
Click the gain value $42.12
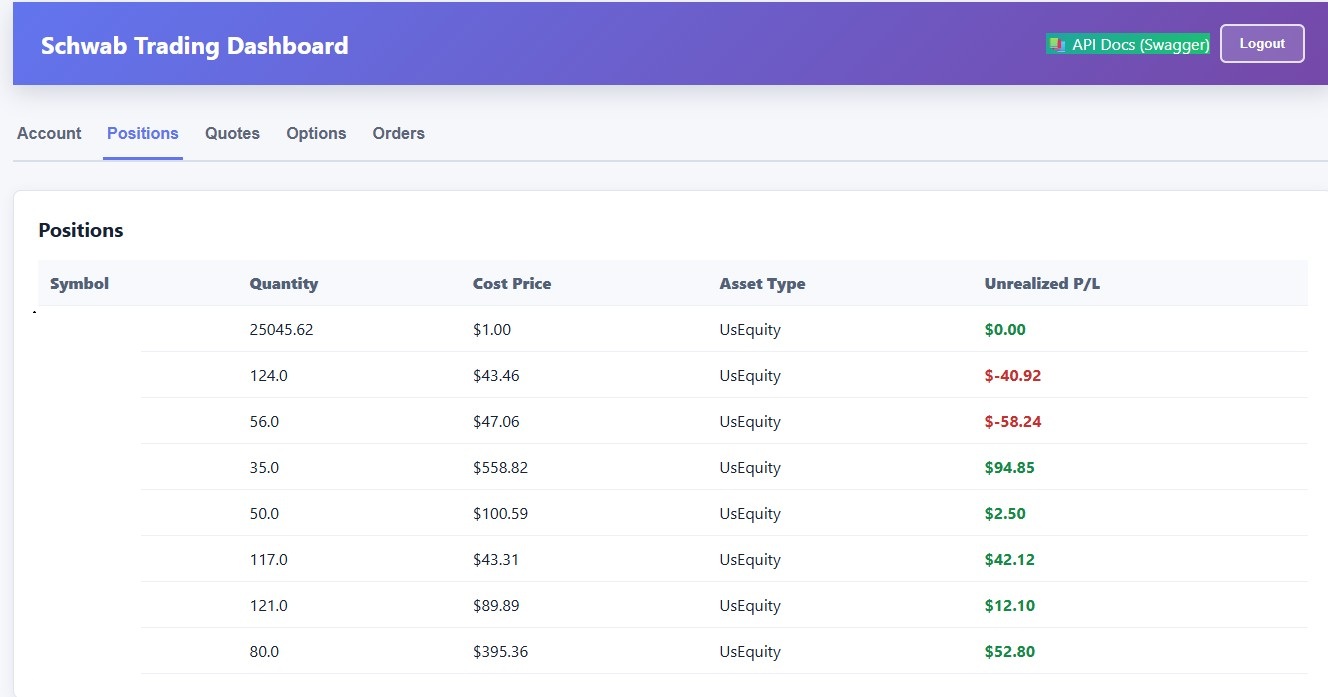(x=1010, y=560)
